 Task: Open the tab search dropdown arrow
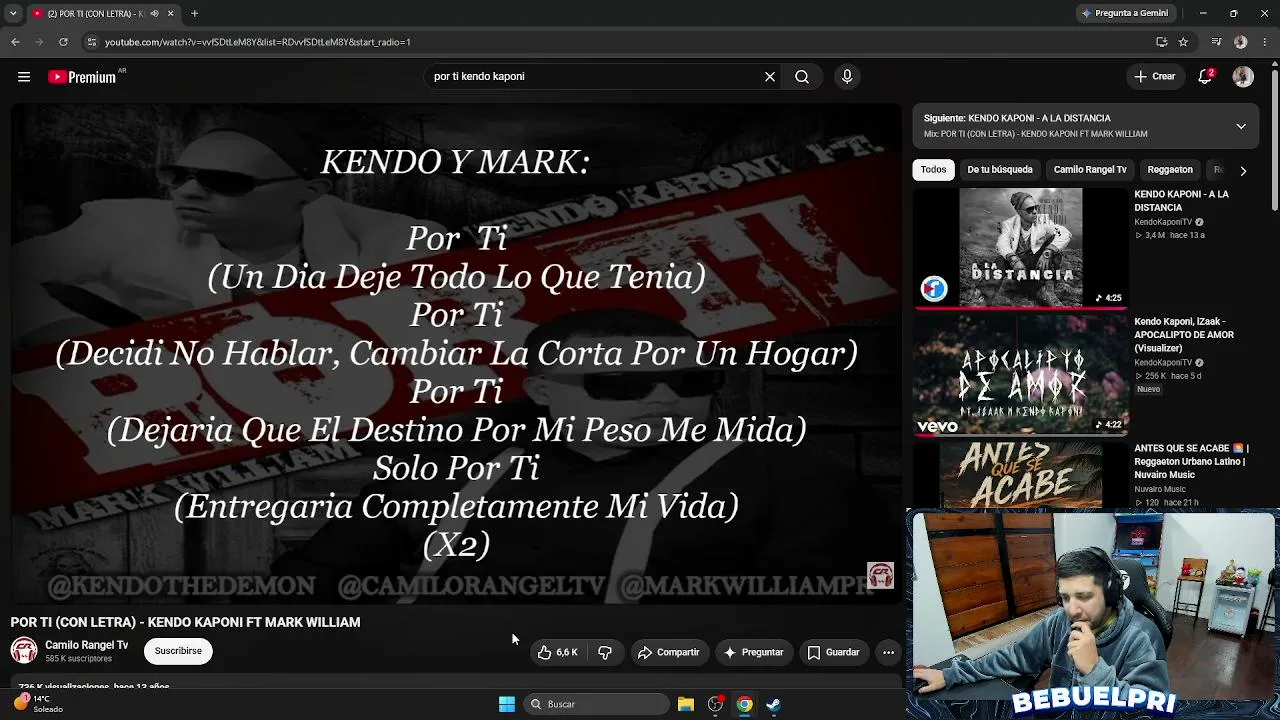pyautogui.click(x=13, y=13)
